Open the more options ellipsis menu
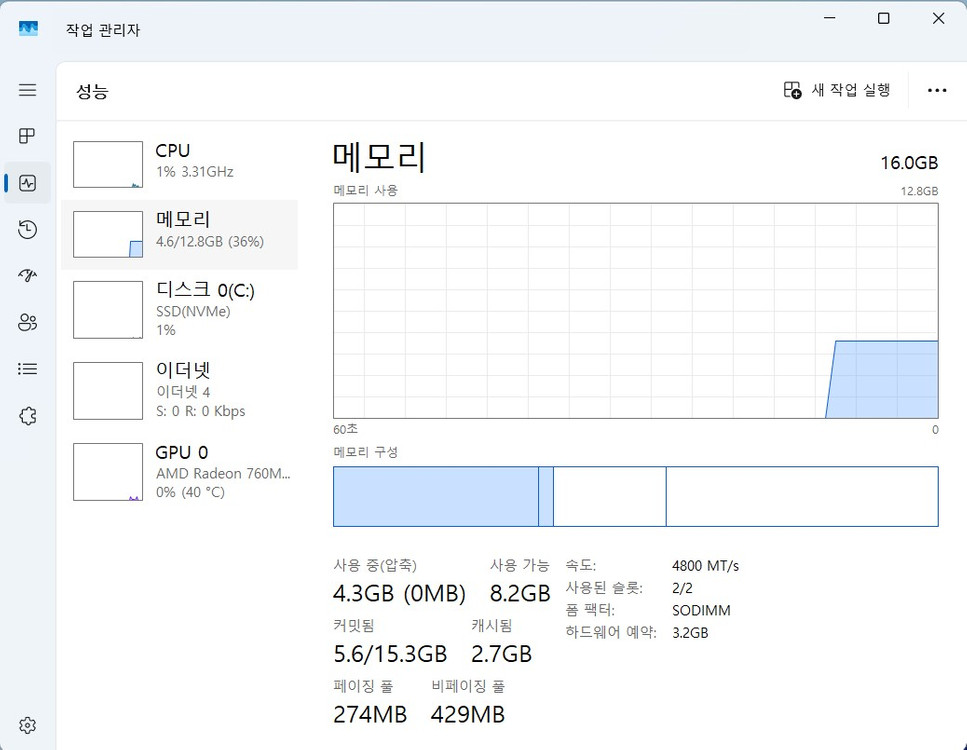This screenshot has height=750, width=967. coord(936,90)
